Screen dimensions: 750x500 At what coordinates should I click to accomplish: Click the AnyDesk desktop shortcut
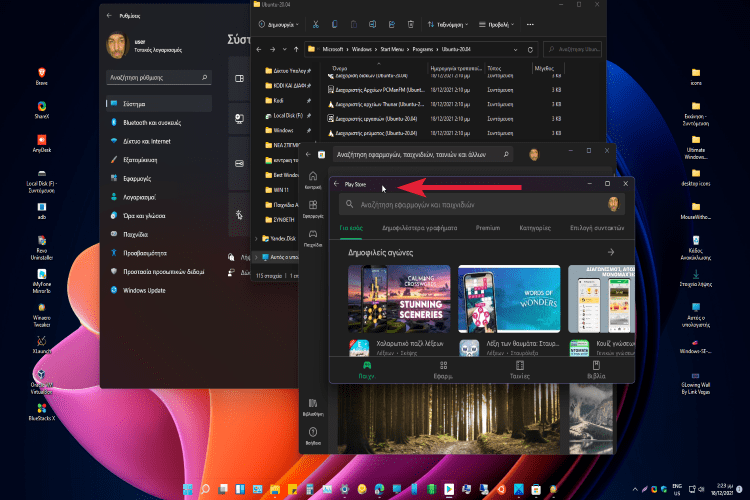42,143
